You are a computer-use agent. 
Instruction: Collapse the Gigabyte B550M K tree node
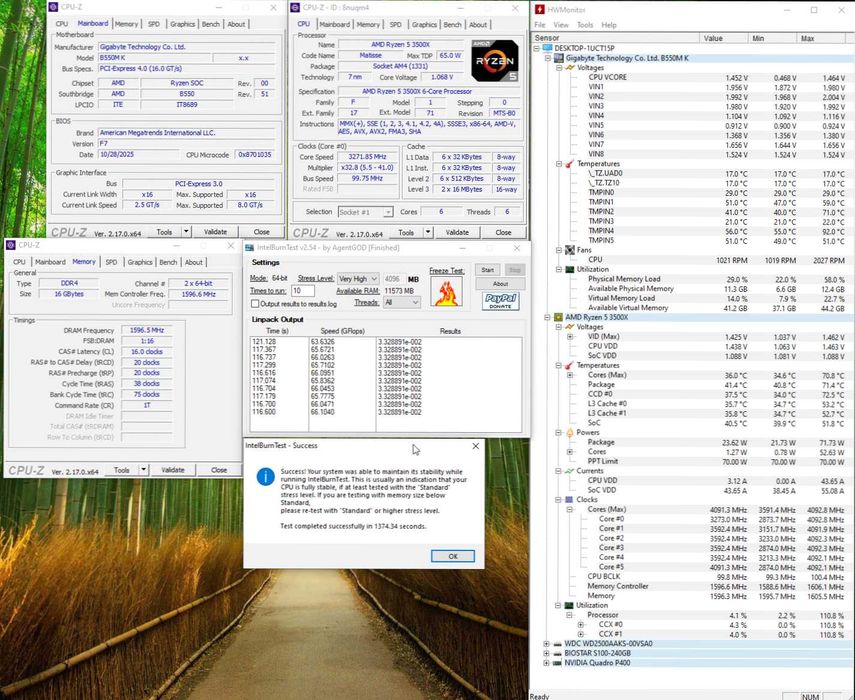(548, 58)
